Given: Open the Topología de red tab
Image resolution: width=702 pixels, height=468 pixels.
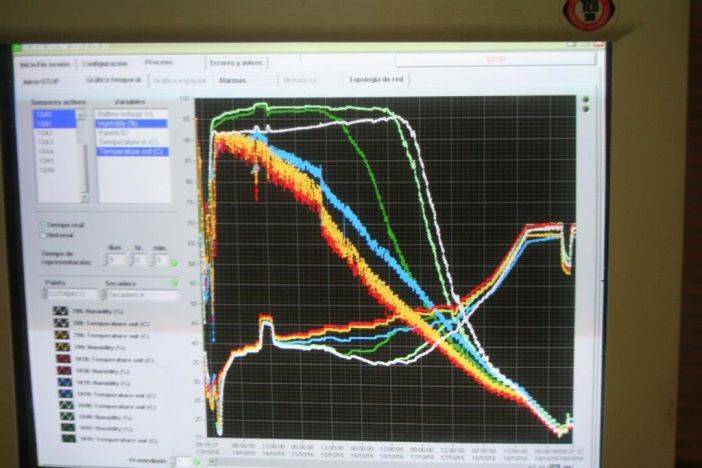Looking at the screenshot, I should coord(376,79).
